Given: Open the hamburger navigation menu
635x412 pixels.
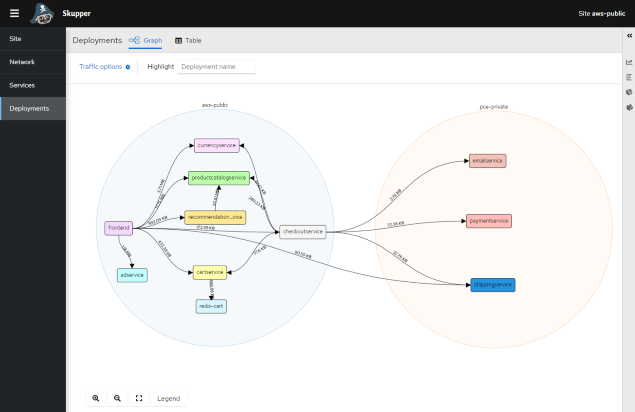Looking at the screenshot, I should (x=15, y=13).
